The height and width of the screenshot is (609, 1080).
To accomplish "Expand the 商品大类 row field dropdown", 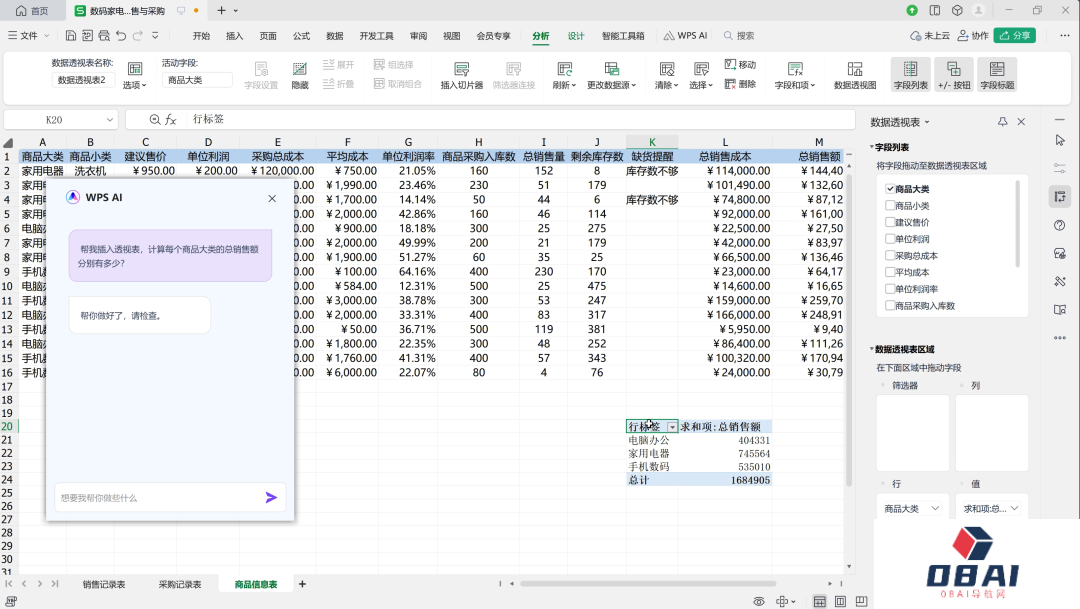I will [x=936, y=509].
